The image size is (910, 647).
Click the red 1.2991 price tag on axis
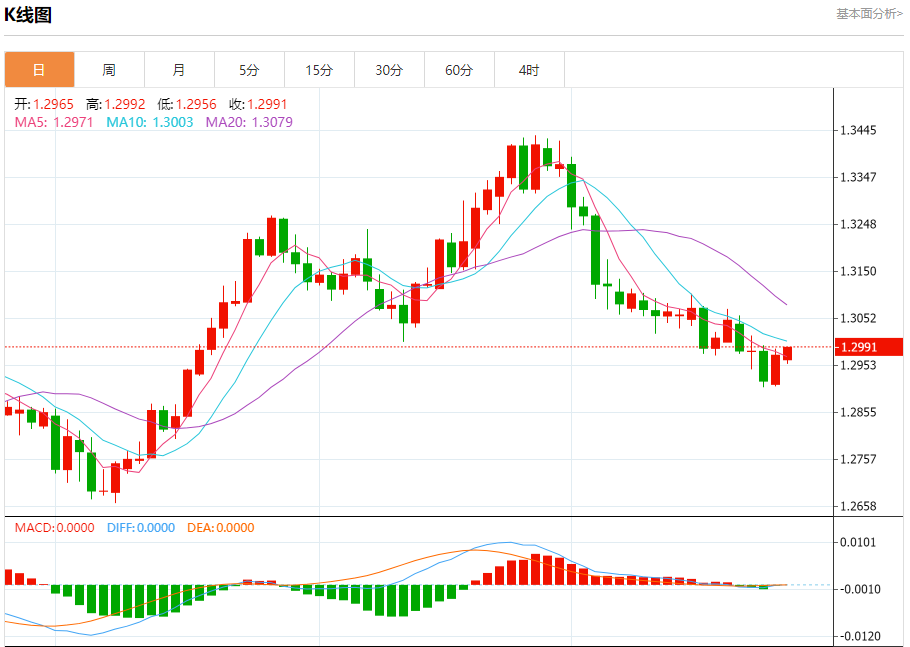coord(871,347)
